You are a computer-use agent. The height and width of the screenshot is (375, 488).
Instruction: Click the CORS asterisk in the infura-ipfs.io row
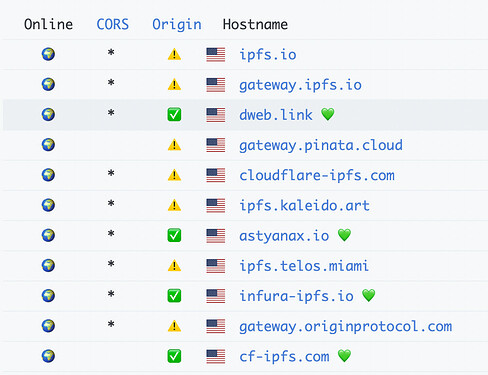[111, 294]
